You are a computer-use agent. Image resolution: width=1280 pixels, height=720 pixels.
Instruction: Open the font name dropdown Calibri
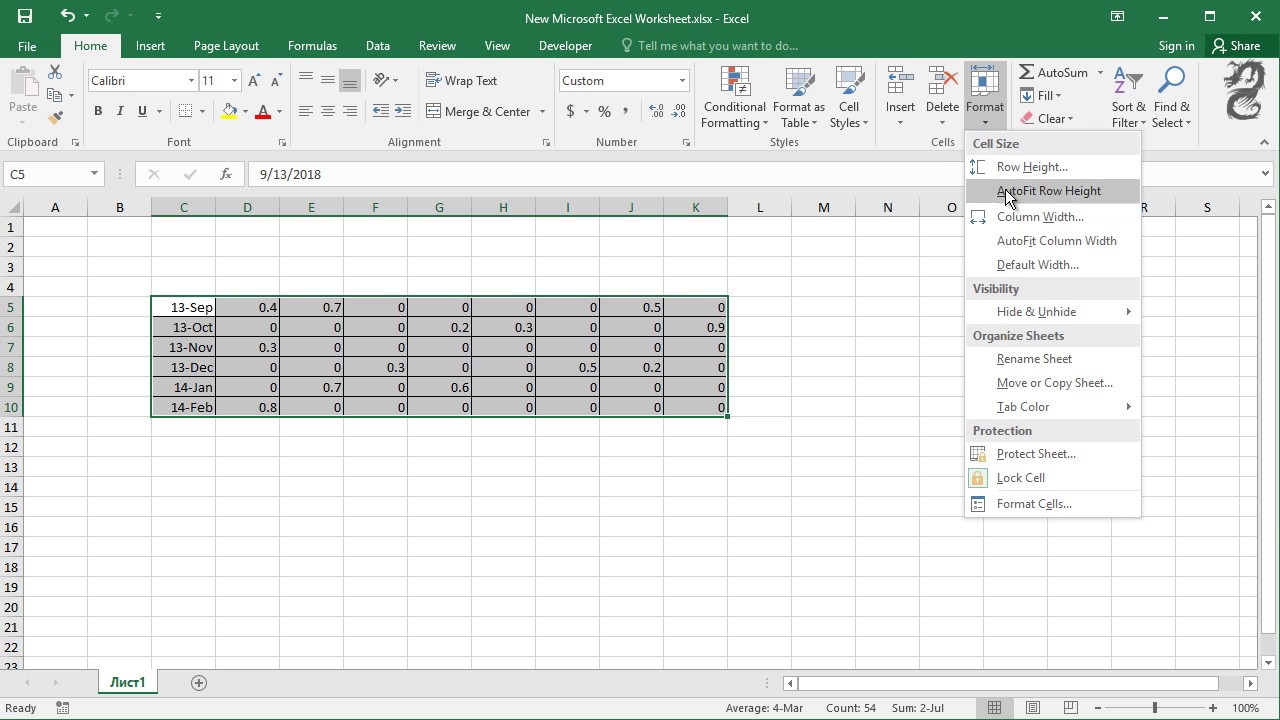point(191,81)
